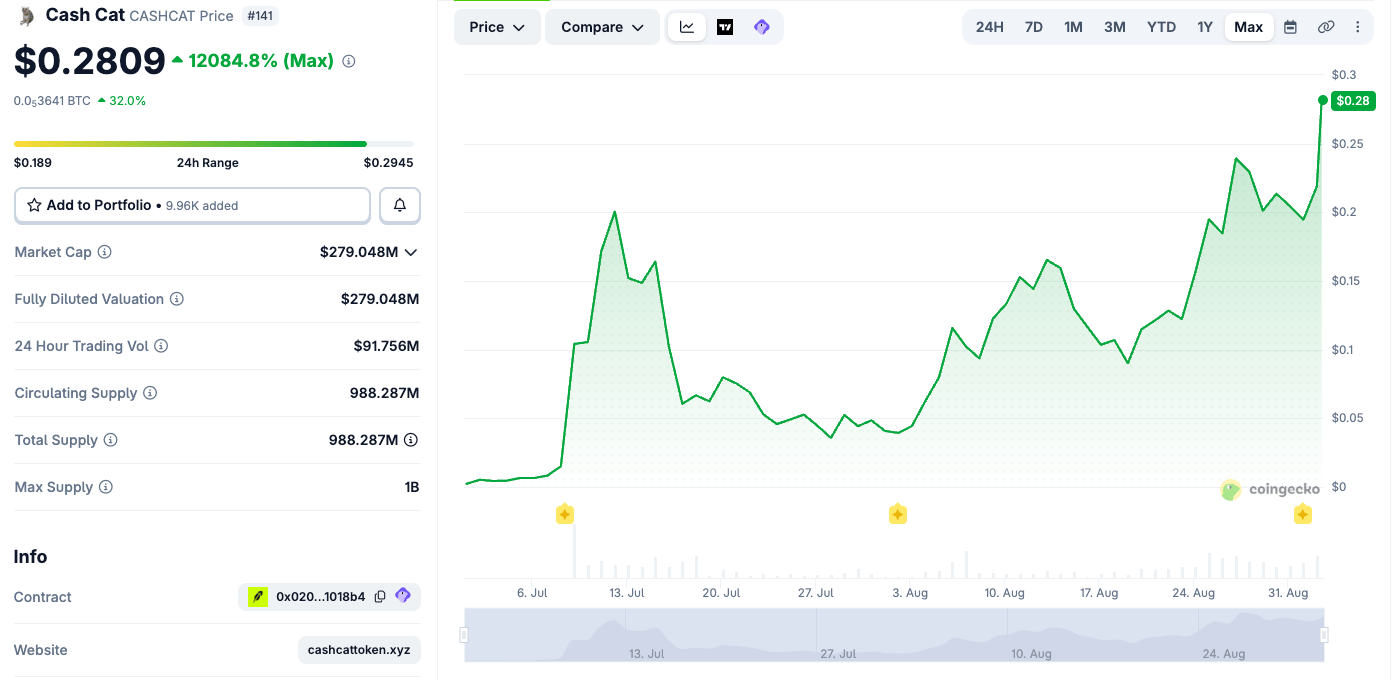Click the 24h Range progress bar
This screenshot has width=1398, height=680.
[x=213, y=144]
